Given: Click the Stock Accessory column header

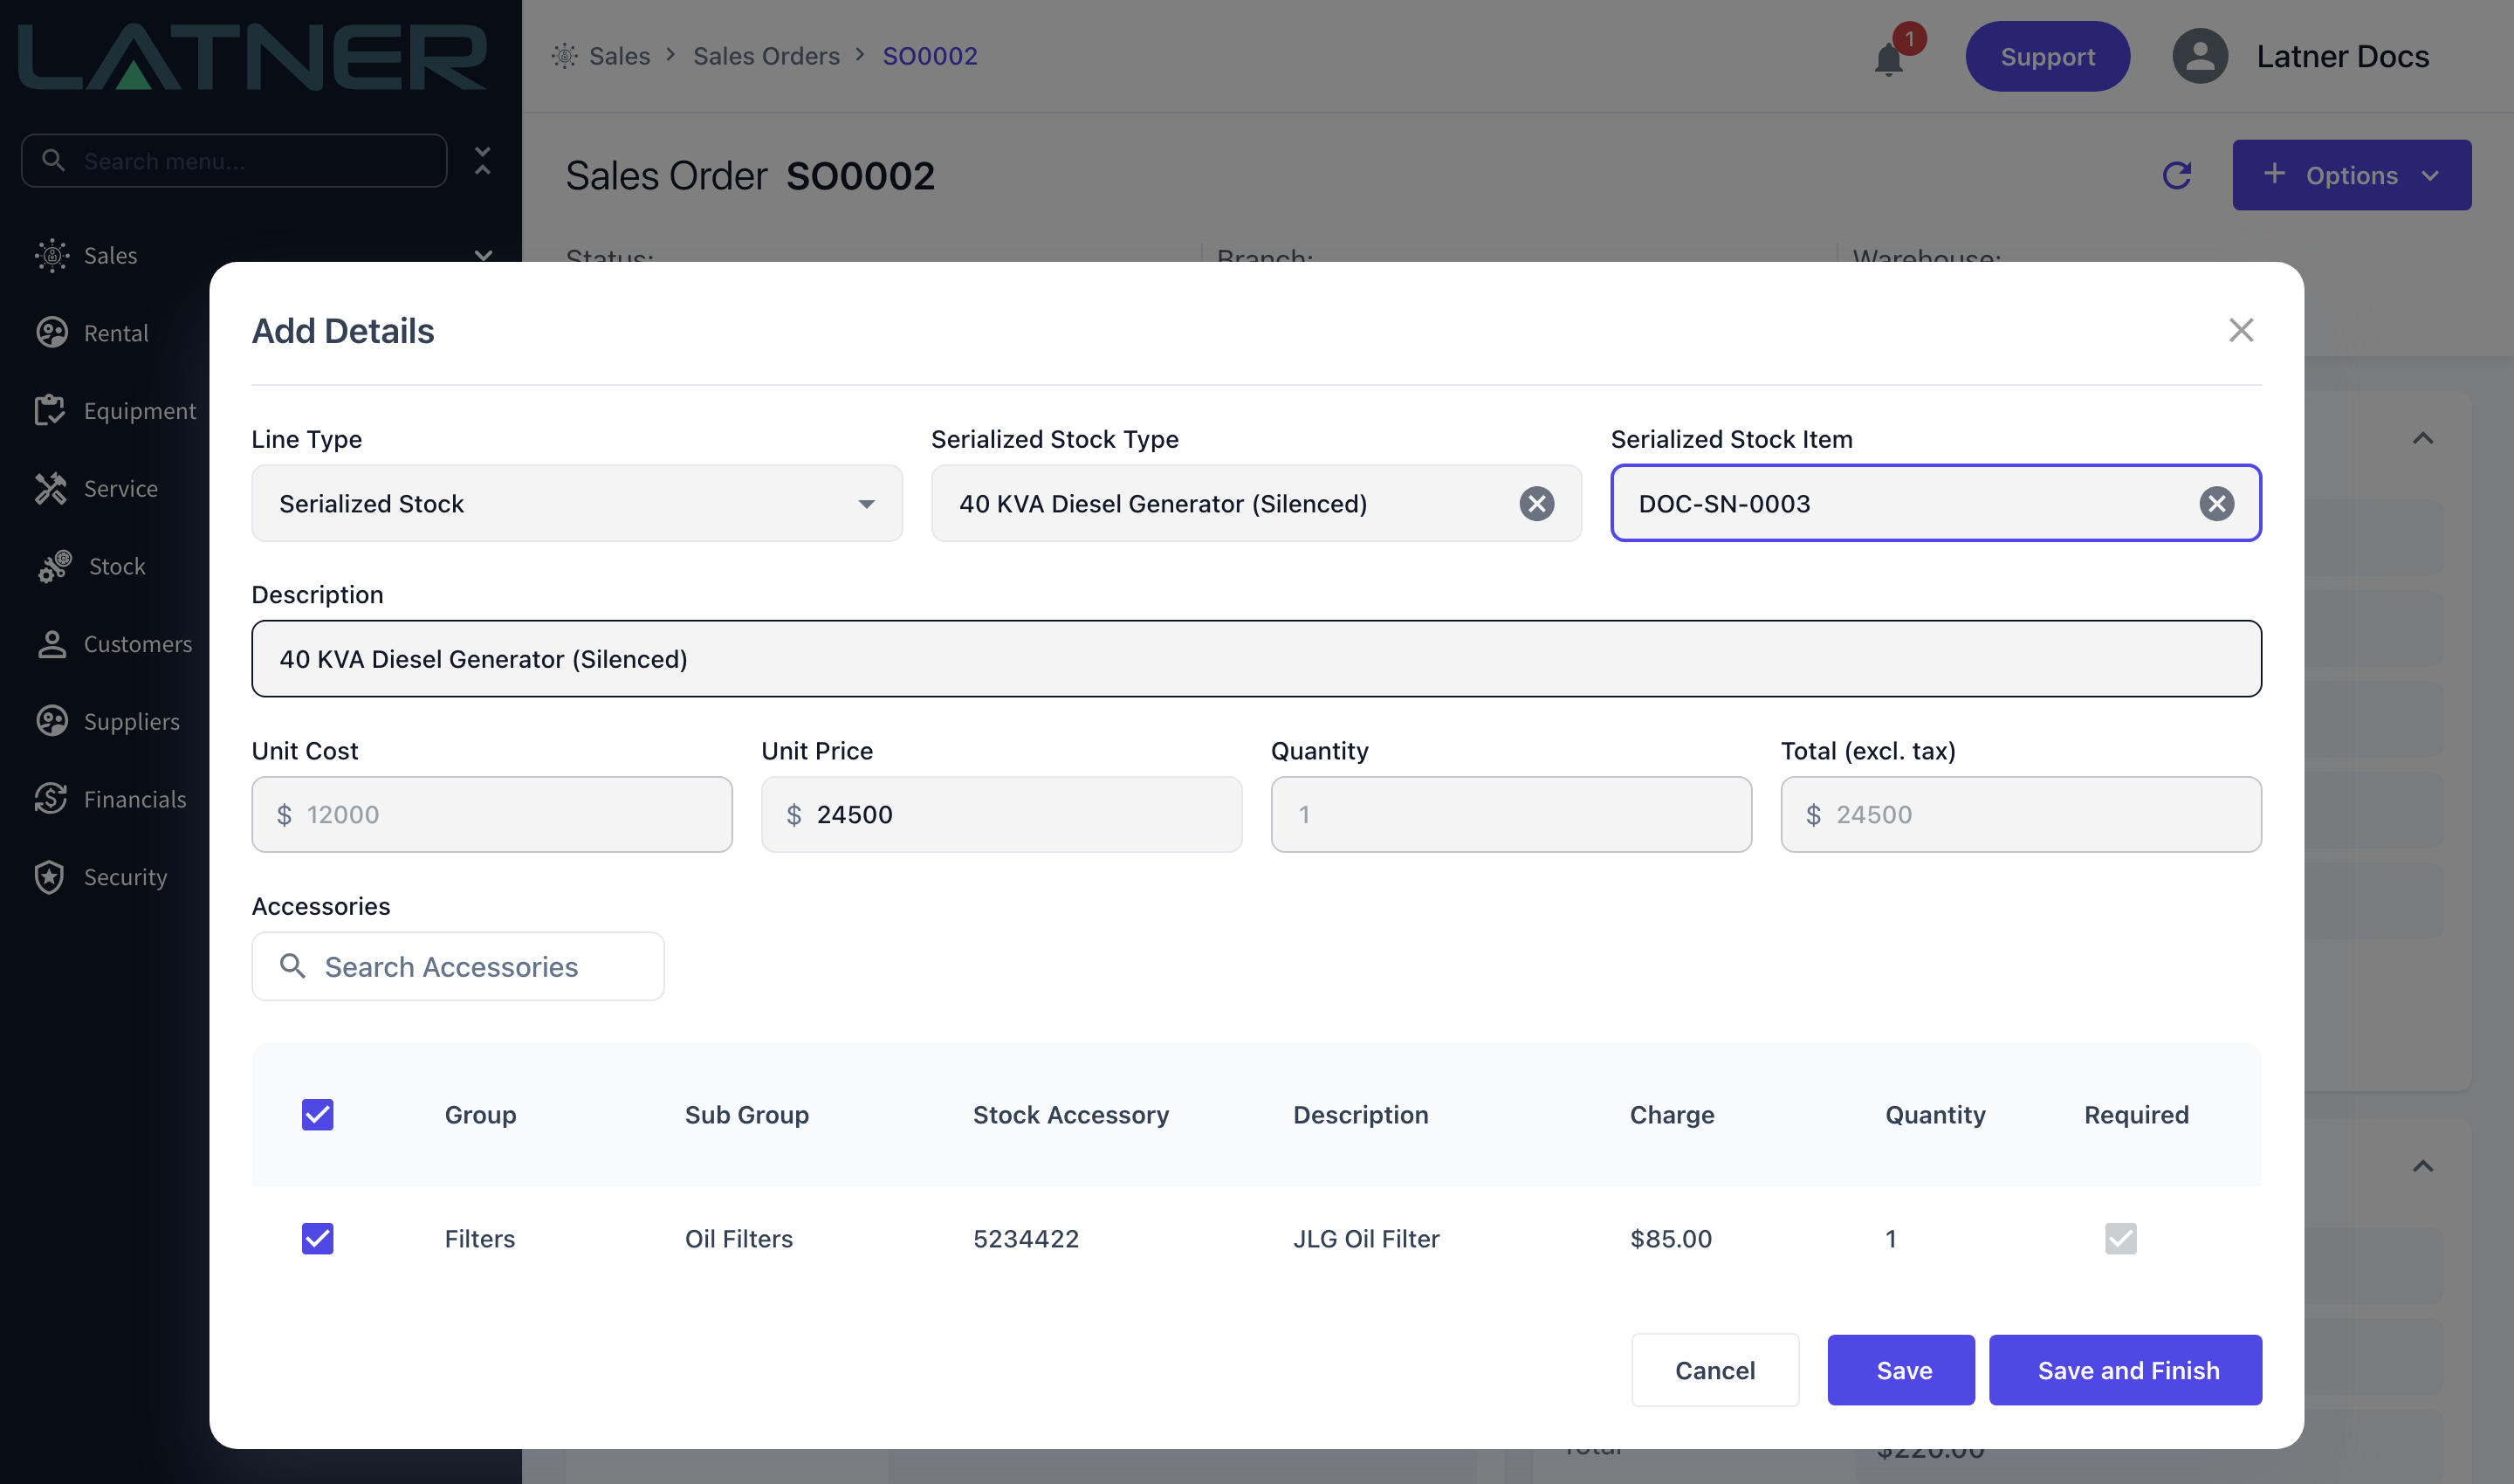Looking at the screenshot, I should [1070, 1114].
